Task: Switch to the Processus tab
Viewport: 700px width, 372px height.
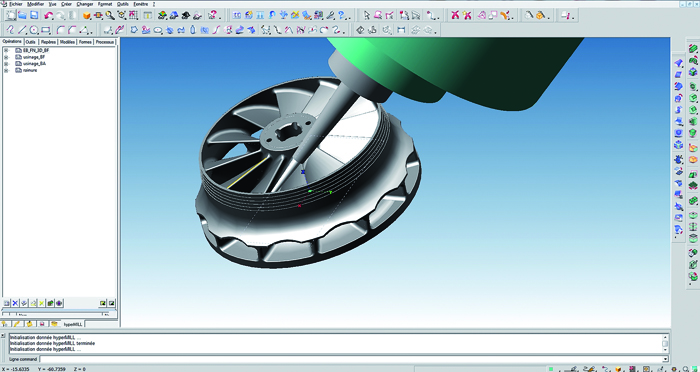Action: [x=105, y=42]
